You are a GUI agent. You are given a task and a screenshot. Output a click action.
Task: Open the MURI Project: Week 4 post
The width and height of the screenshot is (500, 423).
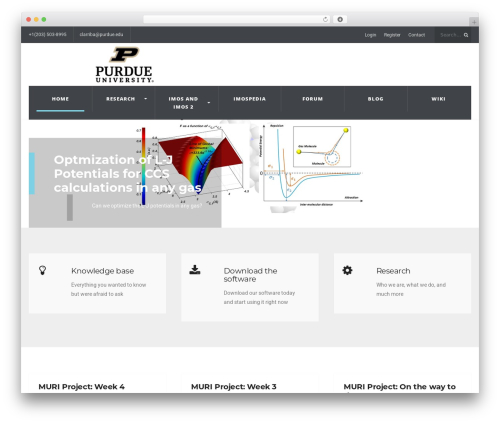tap(82, 387)
